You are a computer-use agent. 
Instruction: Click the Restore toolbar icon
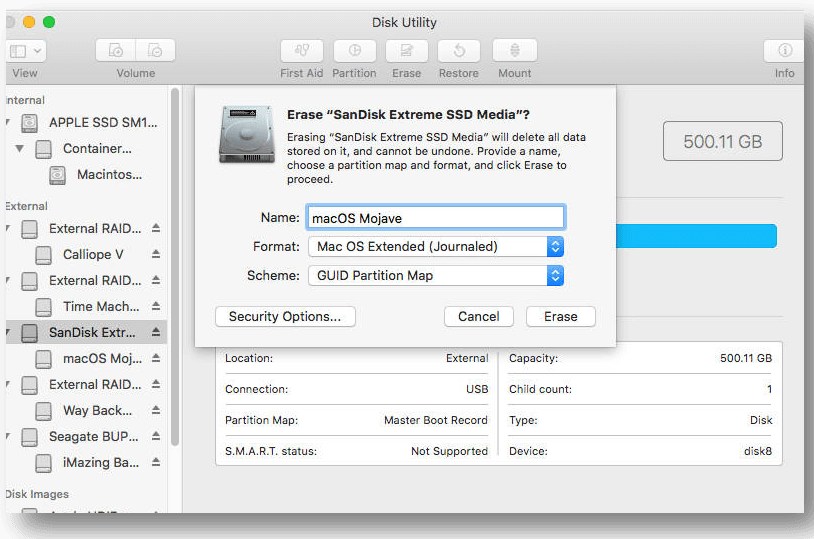(458, 50)
